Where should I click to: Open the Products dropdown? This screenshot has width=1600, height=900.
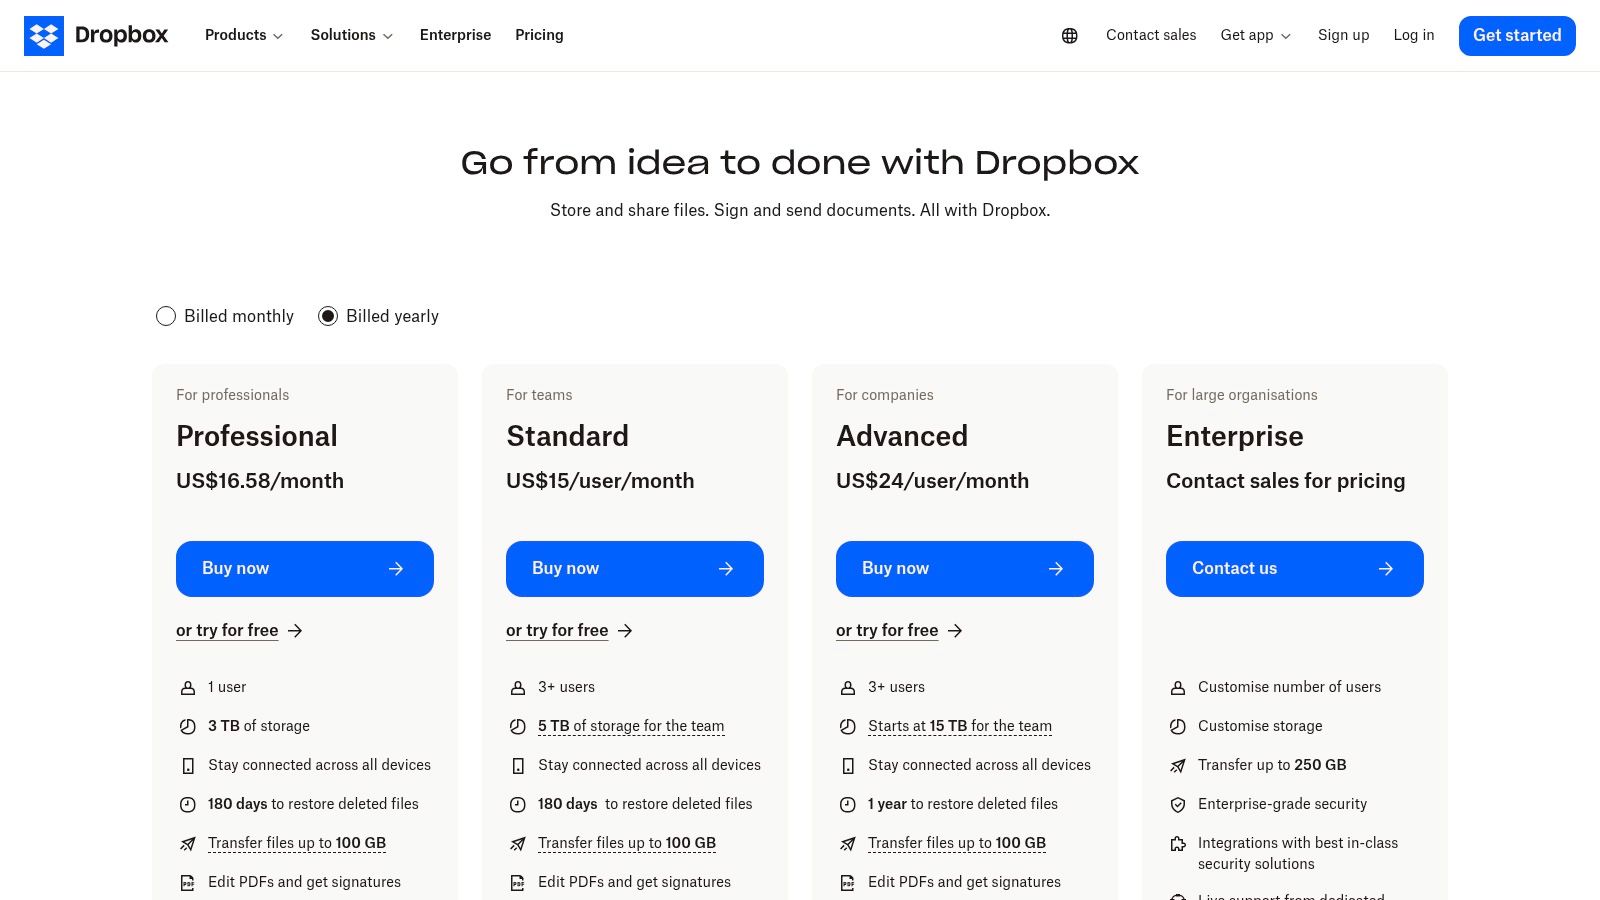coord(243,35)
